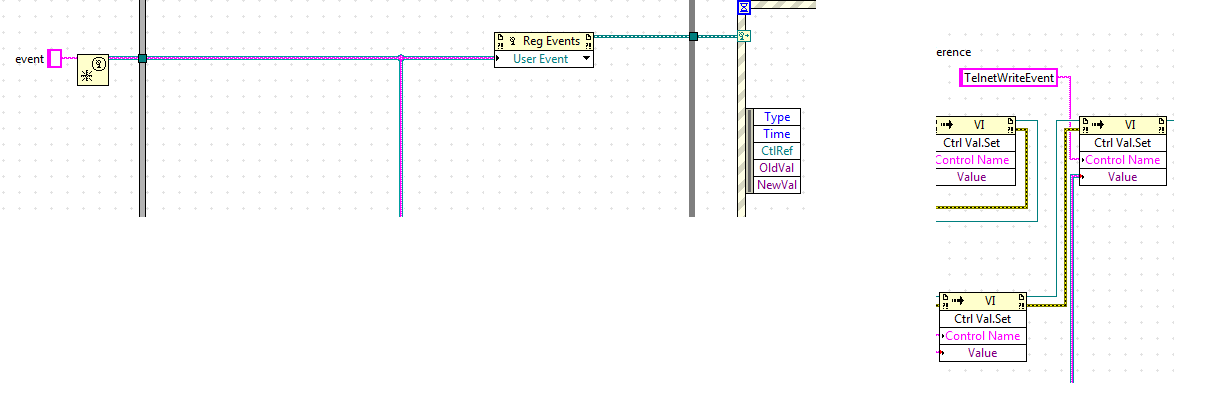
Task: Select Value row of the rightmost invoke node
Action: (x=1122, y=177)
